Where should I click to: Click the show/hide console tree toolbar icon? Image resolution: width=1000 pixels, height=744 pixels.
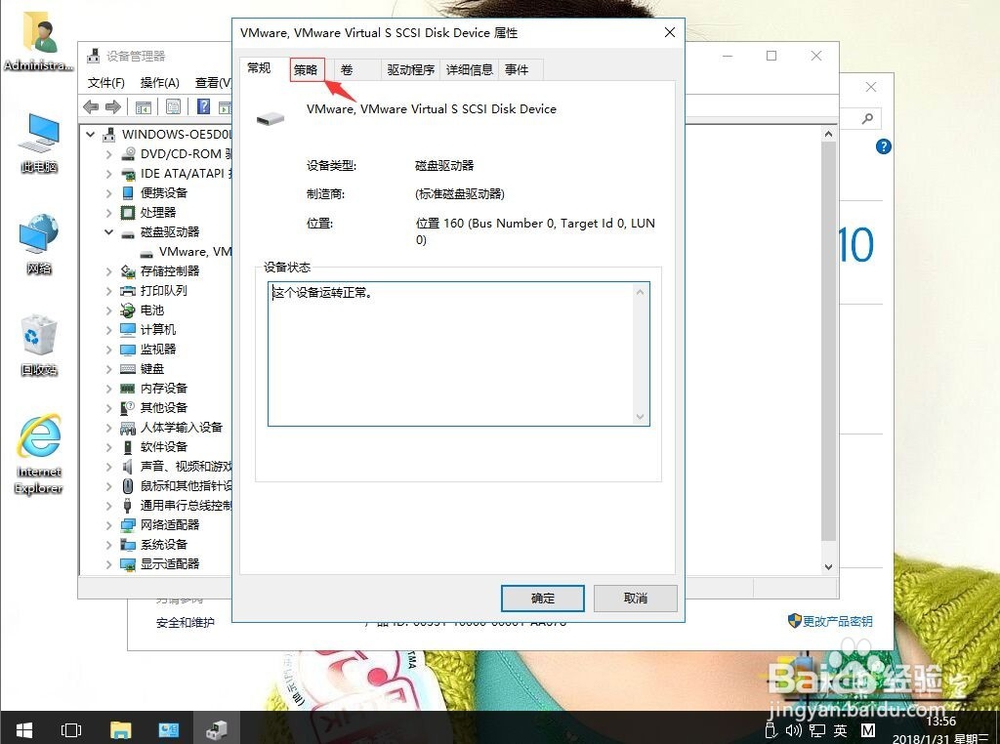[x=143, y=106]
